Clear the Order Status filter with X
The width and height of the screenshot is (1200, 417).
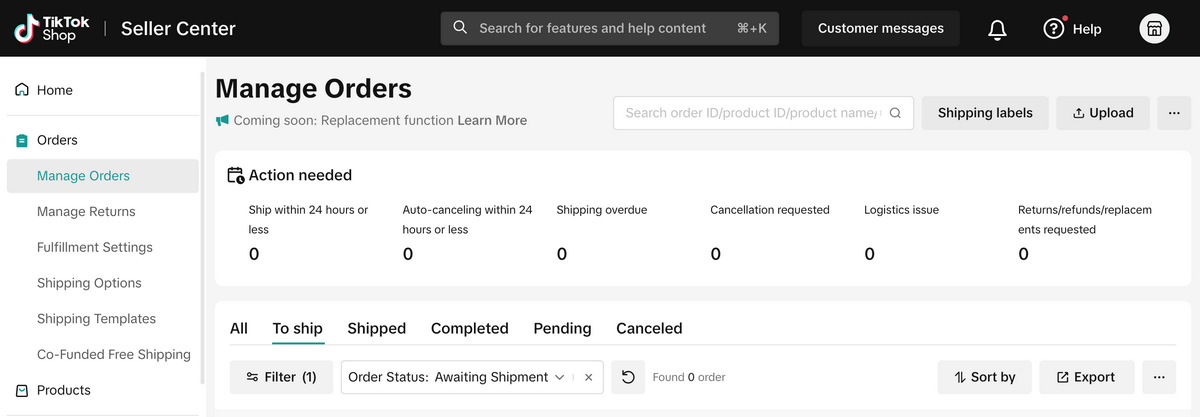[589, 377]
